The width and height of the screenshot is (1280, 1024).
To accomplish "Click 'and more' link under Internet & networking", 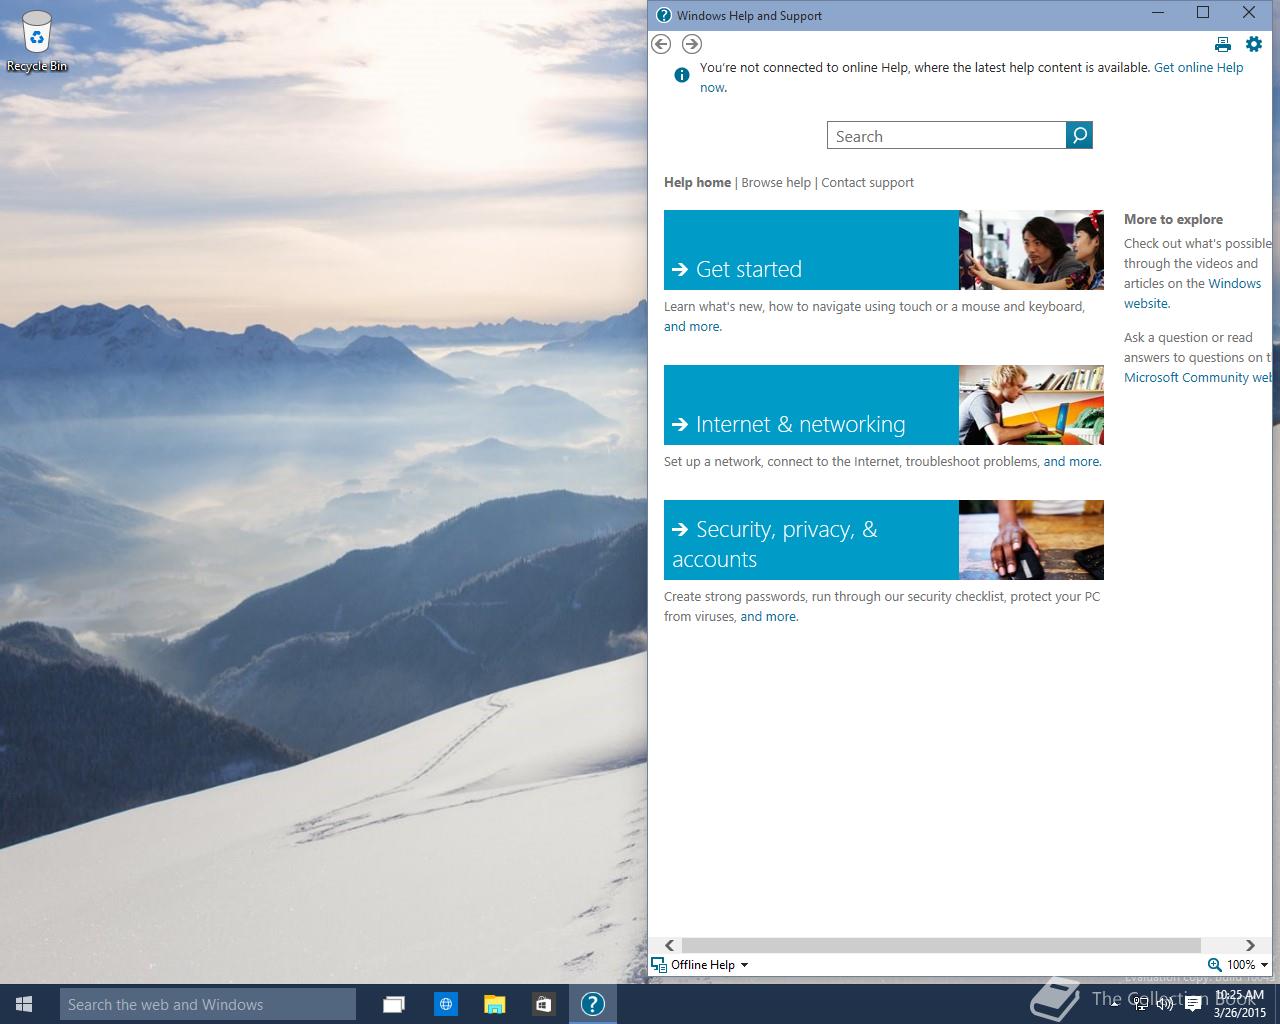I will [1072, 461].
